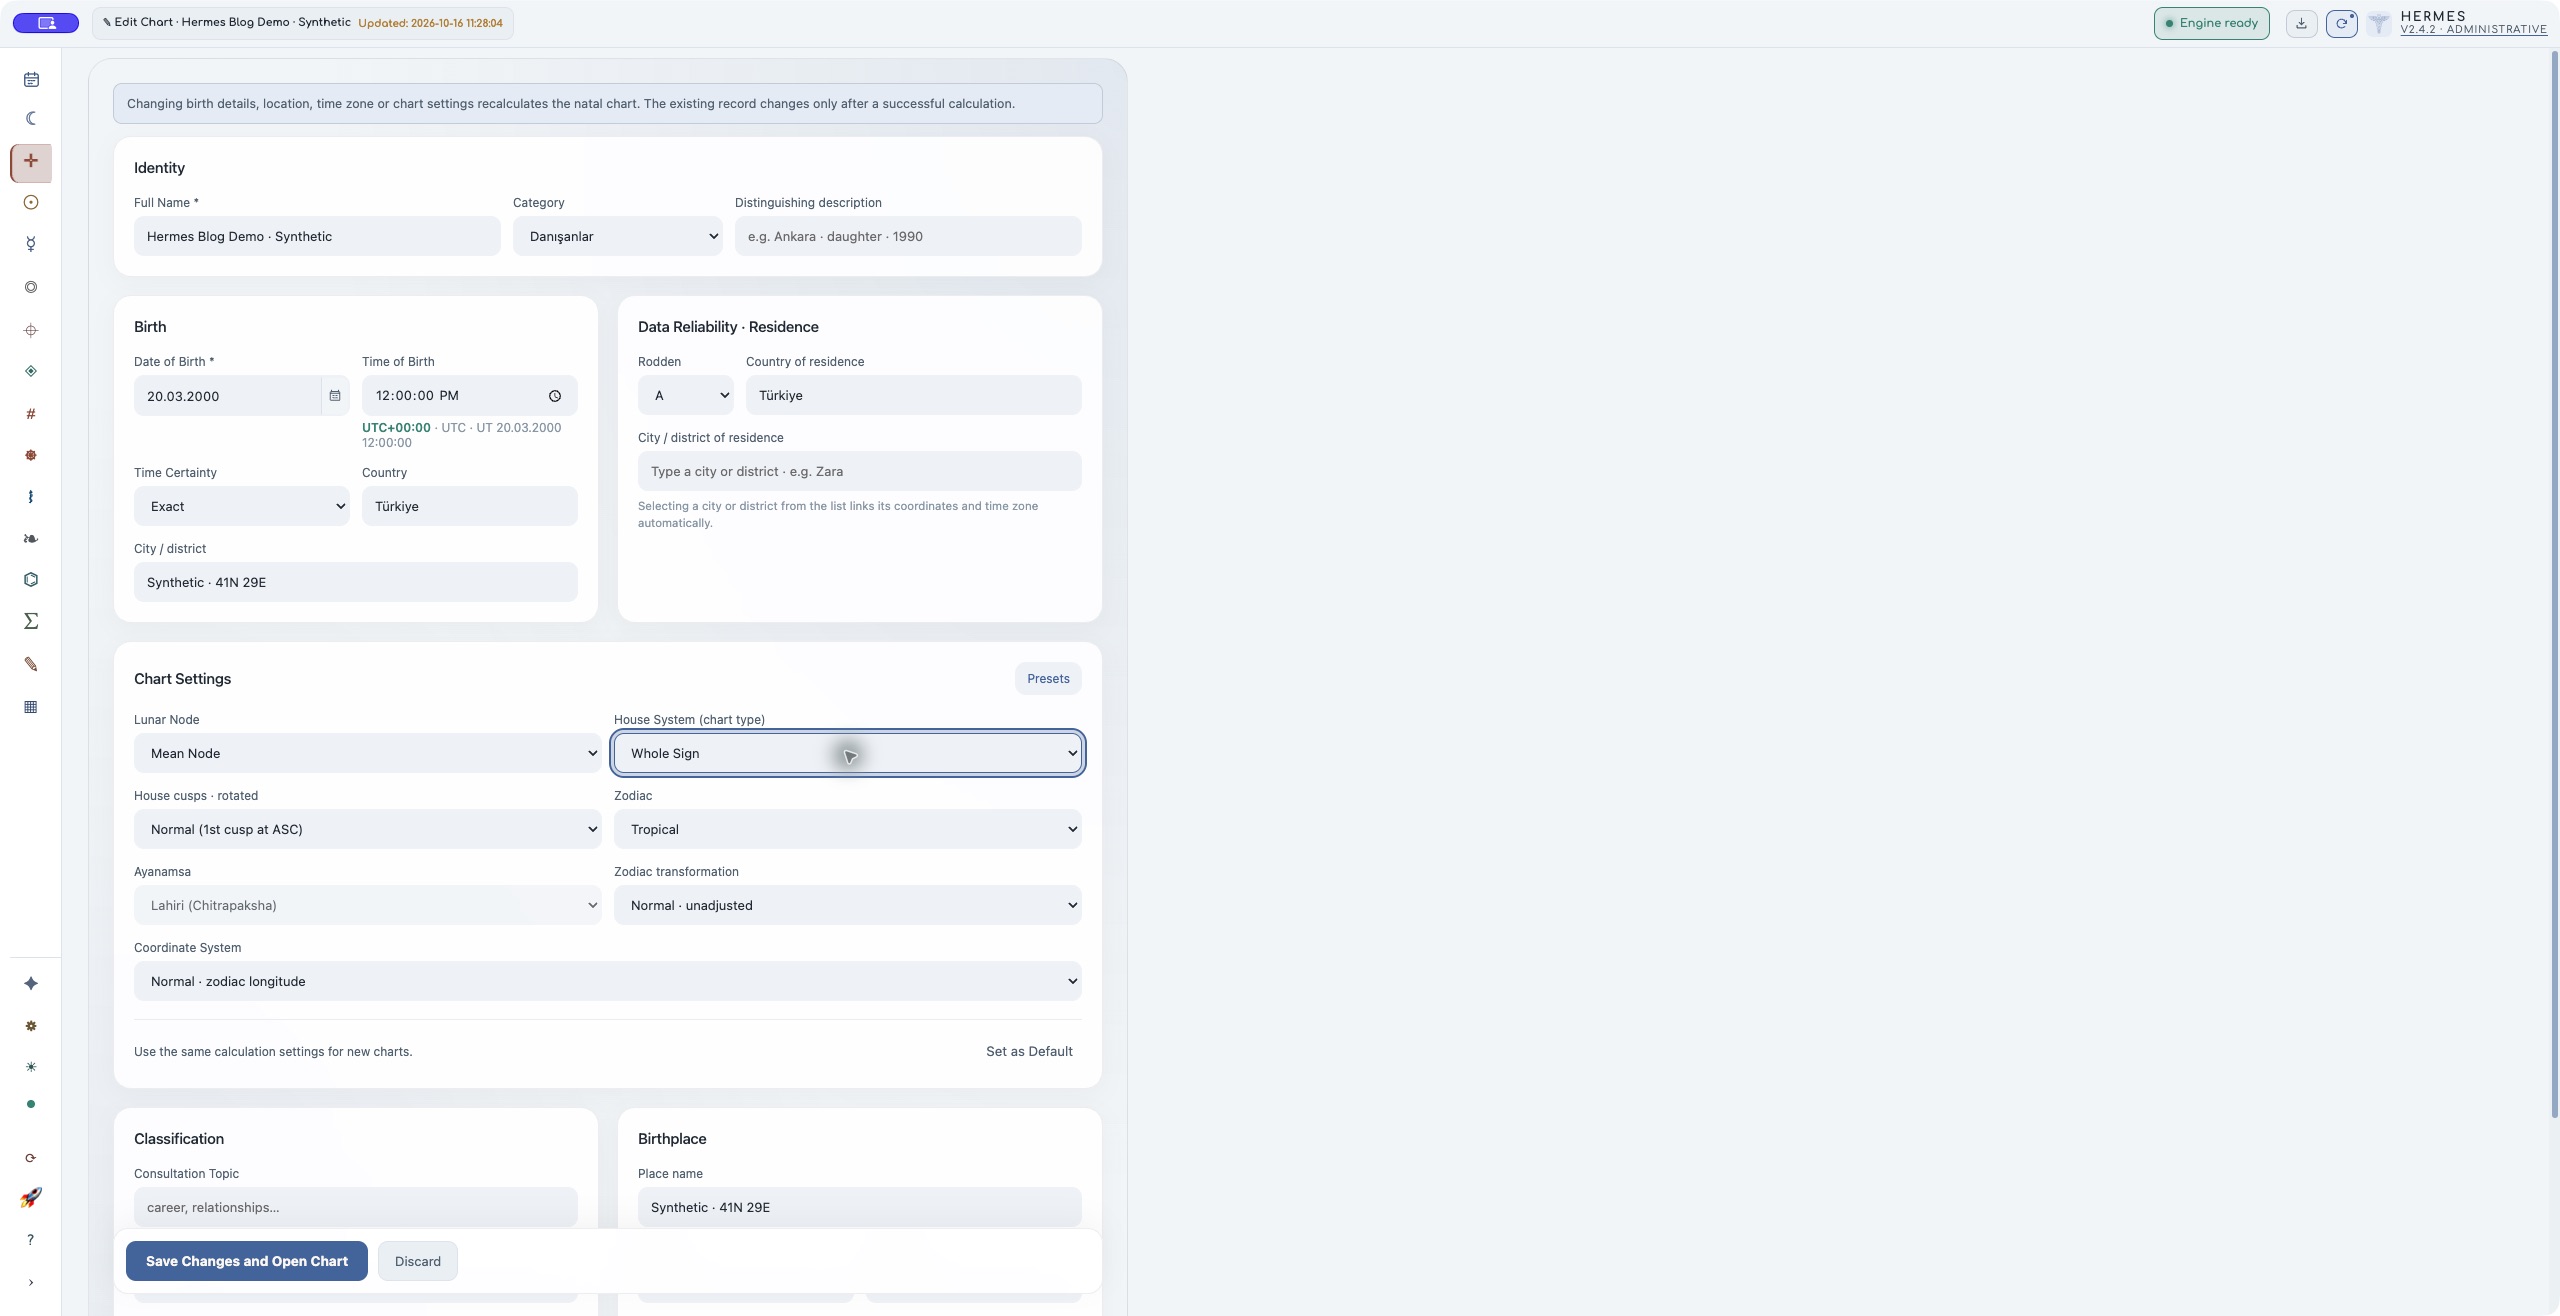Screen dimensions: 2560x1316
Task: Open the green diamond sidebar icon
Action: coord(31,371)
